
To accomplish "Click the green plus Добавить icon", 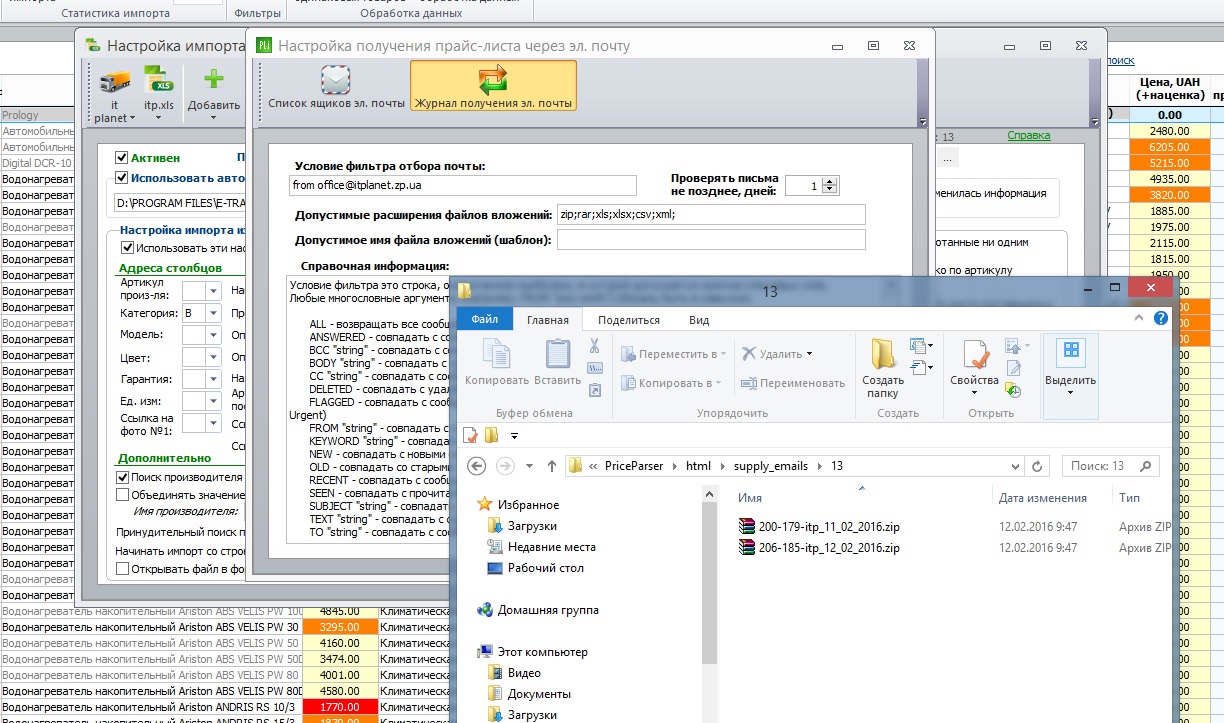I will point(213,80).
